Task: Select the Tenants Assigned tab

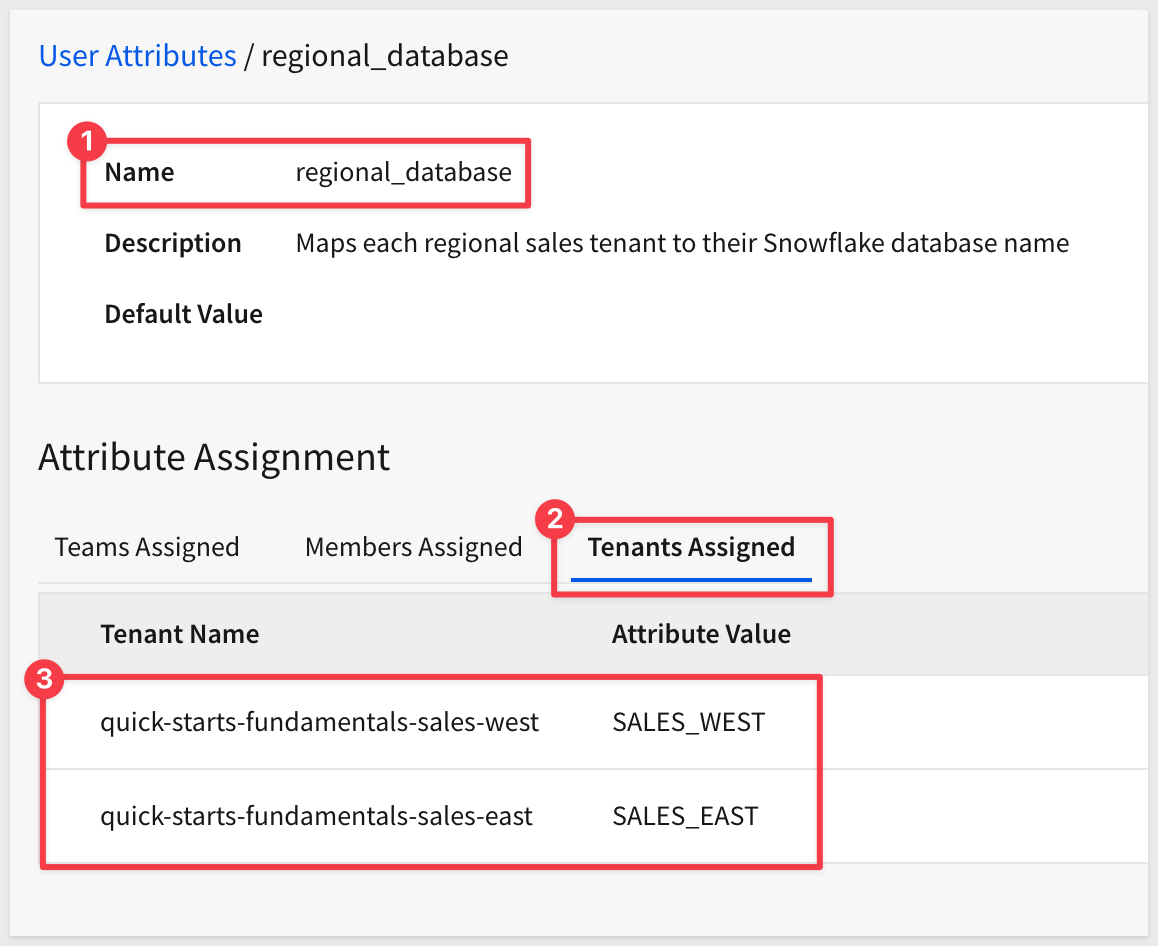Action: (691, 547)
